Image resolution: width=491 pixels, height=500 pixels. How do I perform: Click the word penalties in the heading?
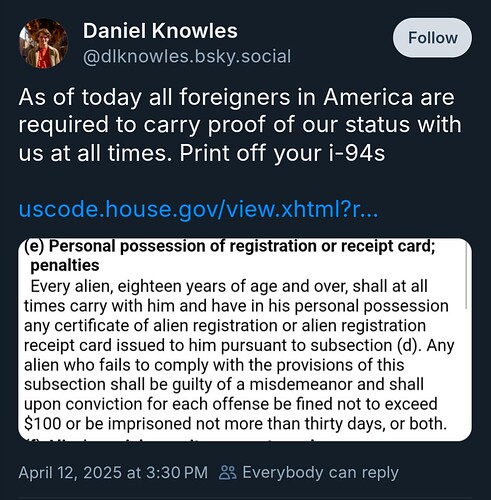pyautogui.click(x=65, y=266)
